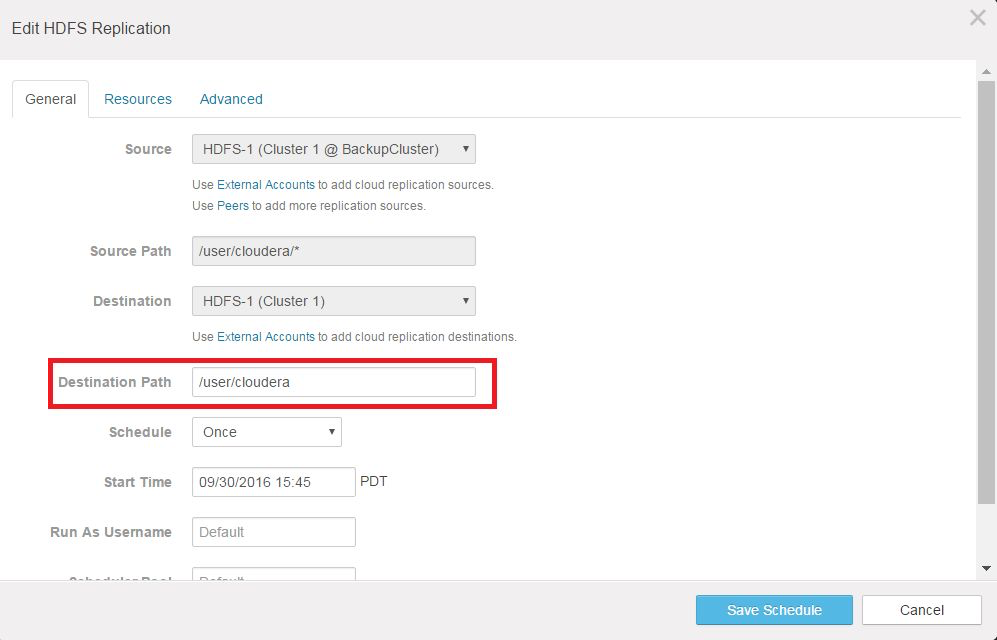The width and height of the screenshot is (997, 640).
Task: Open External Accounts link for replication sources
Action: [266, 185]
